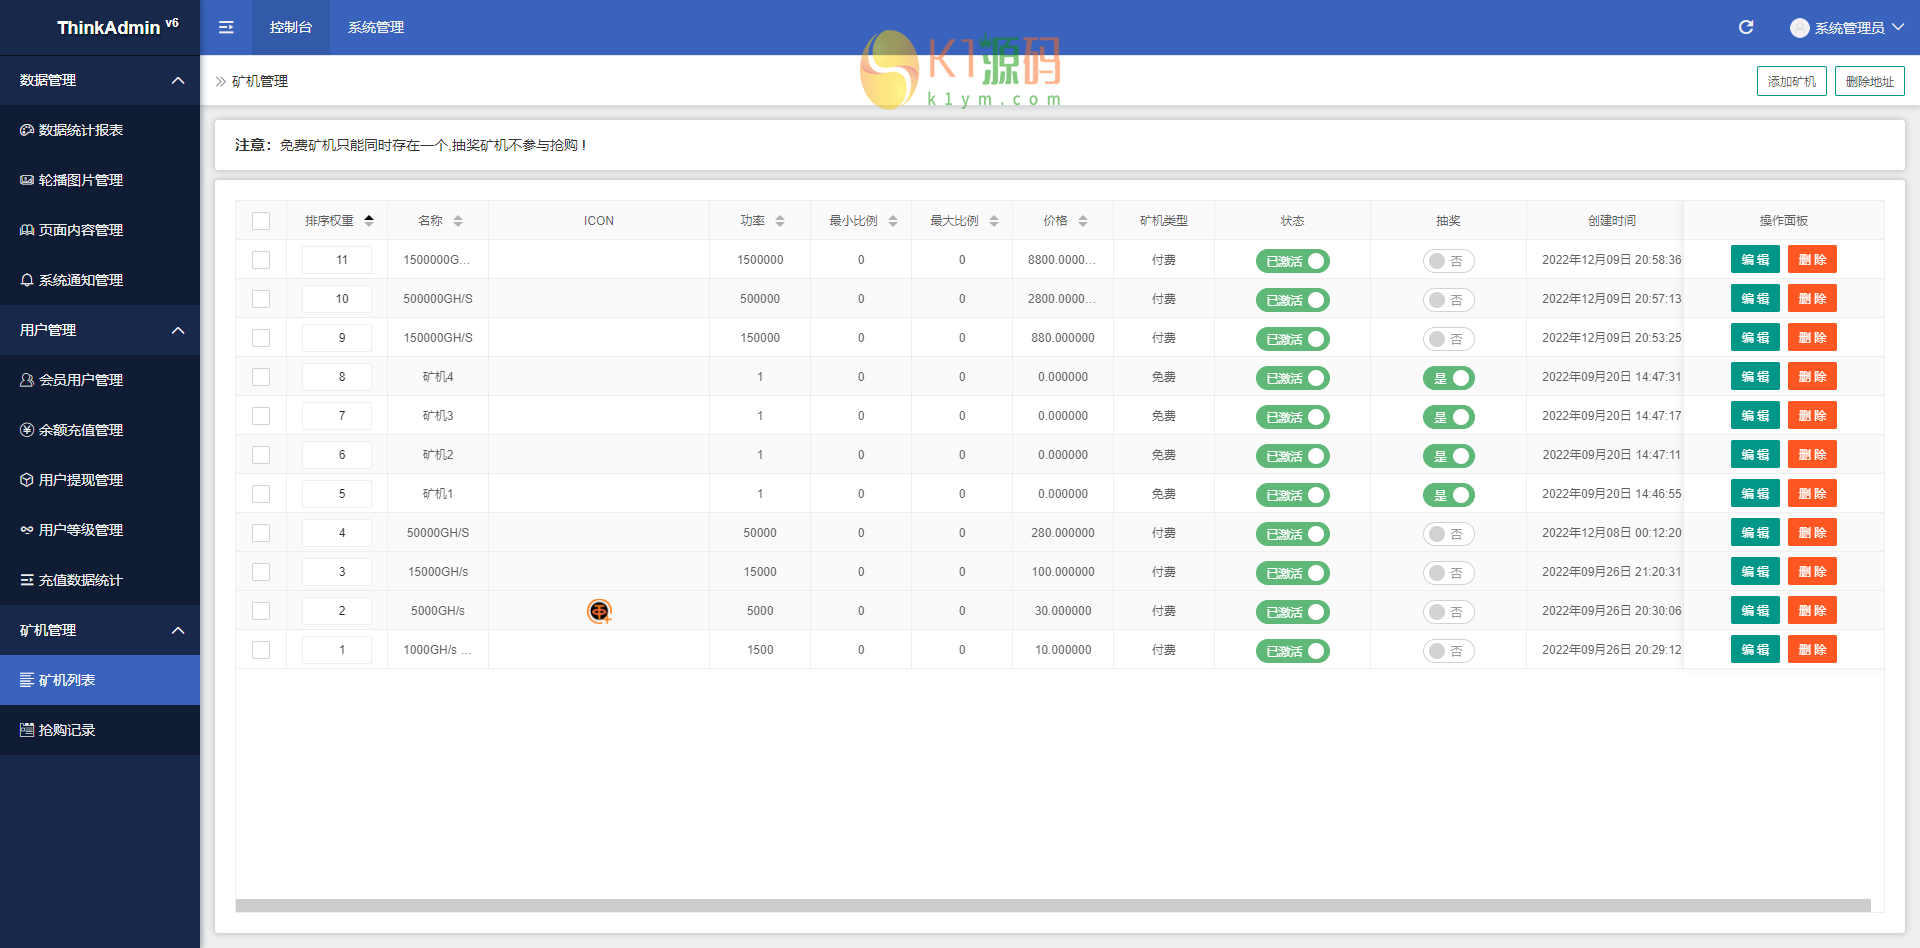Open 余额充值管理 sidebar item
This screenshot has width=1920, height=948.
pyautogui.click(x=100, y=430)
